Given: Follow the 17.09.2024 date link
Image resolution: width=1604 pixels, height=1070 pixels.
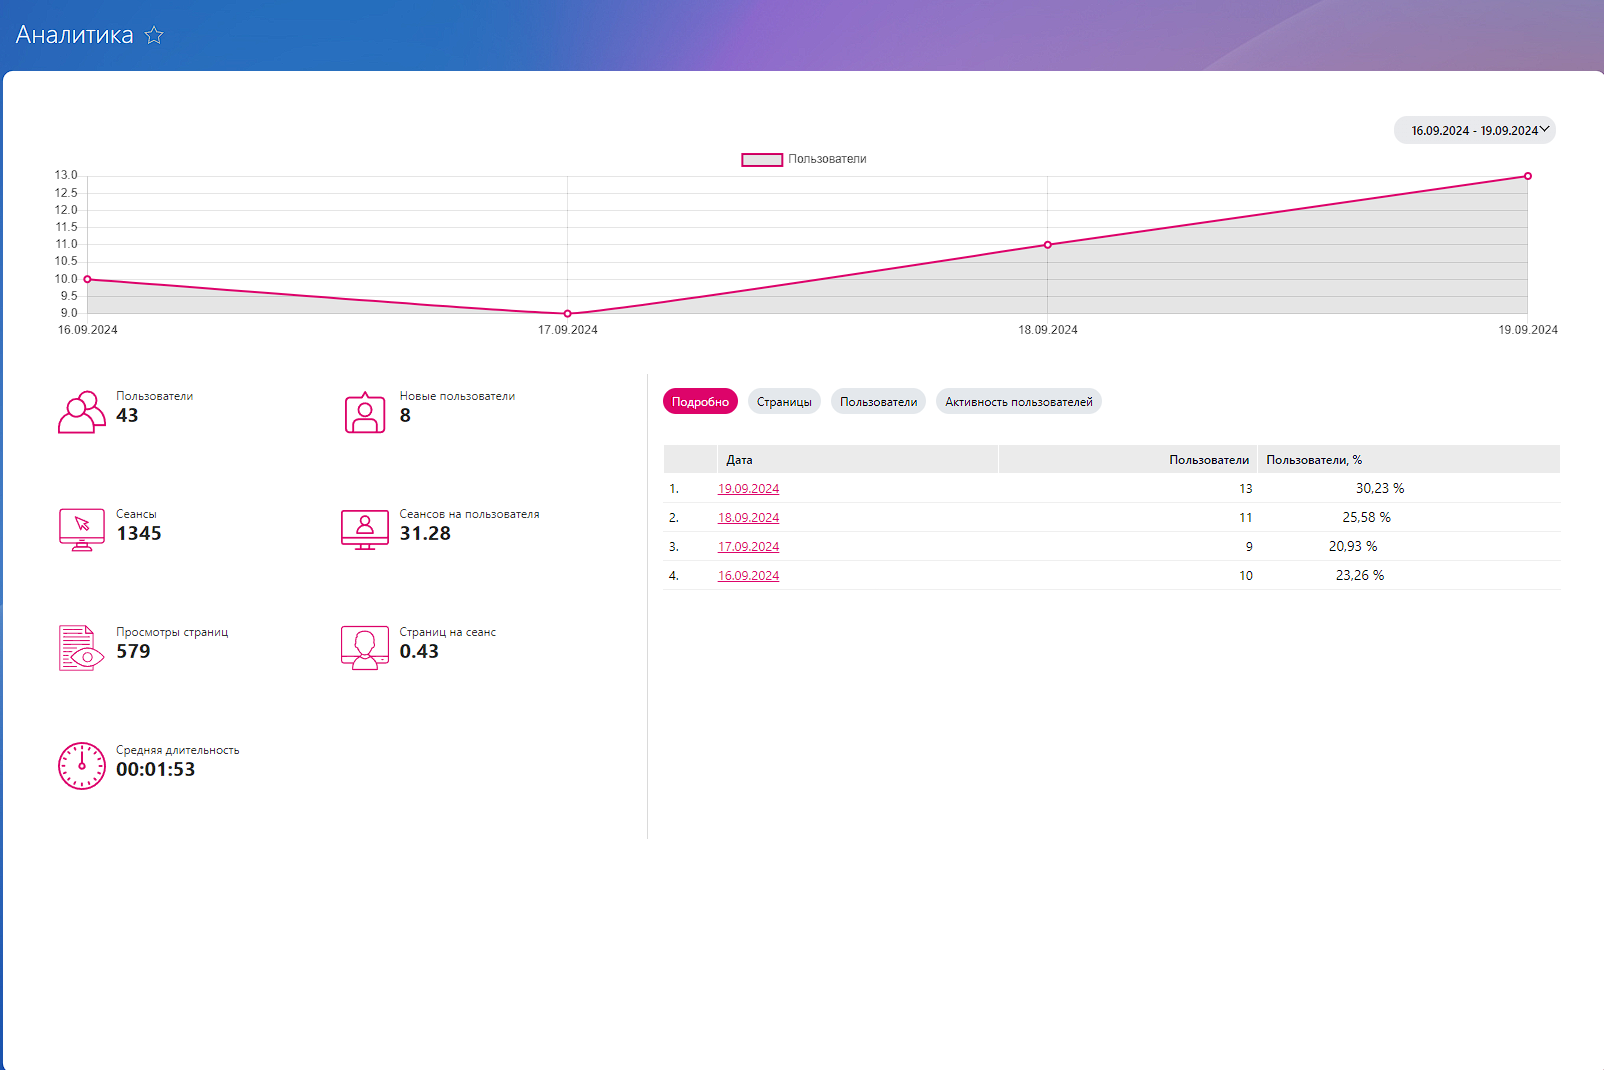Looking at the screenshot, I should pos(748,547).
